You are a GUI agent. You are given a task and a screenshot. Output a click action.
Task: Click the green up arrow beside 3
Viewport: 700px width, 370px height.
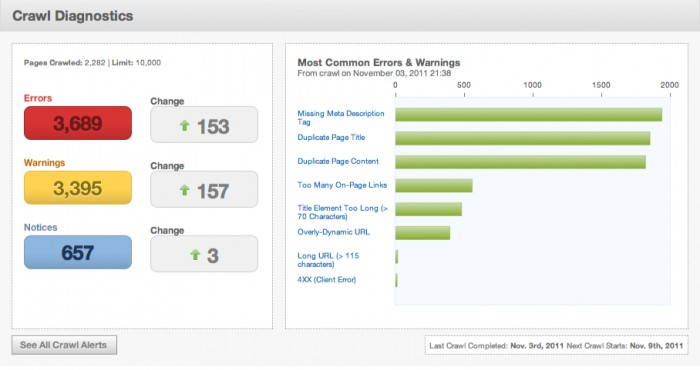click(x=195, y=255)
